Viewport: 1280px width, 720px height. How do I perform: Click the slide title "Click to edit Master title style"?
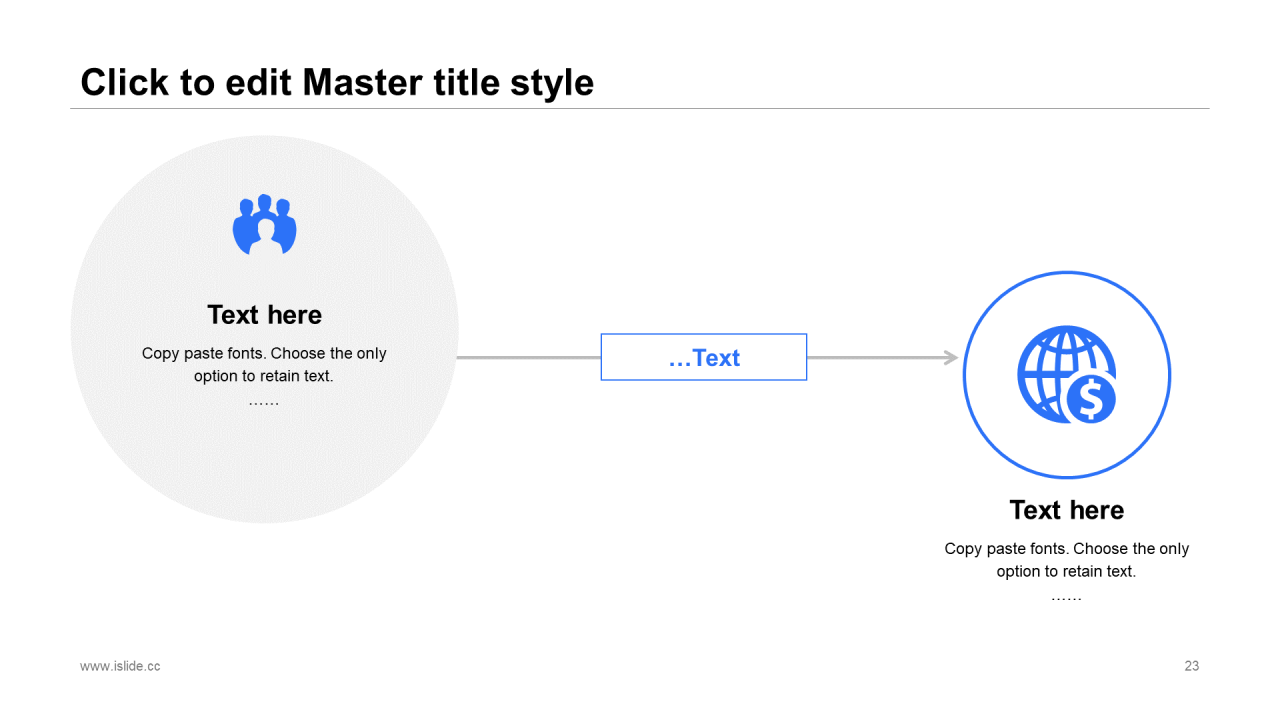pyautogui.click(x=337, y=82)
